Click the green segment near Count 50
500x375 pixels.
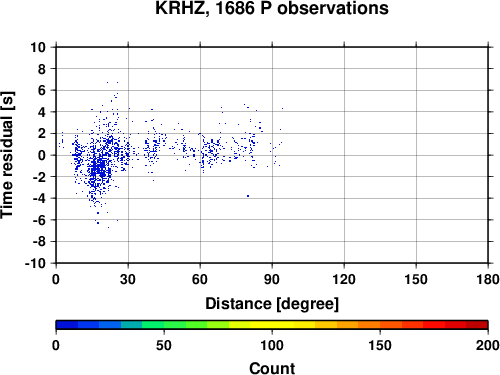point(164,325)
